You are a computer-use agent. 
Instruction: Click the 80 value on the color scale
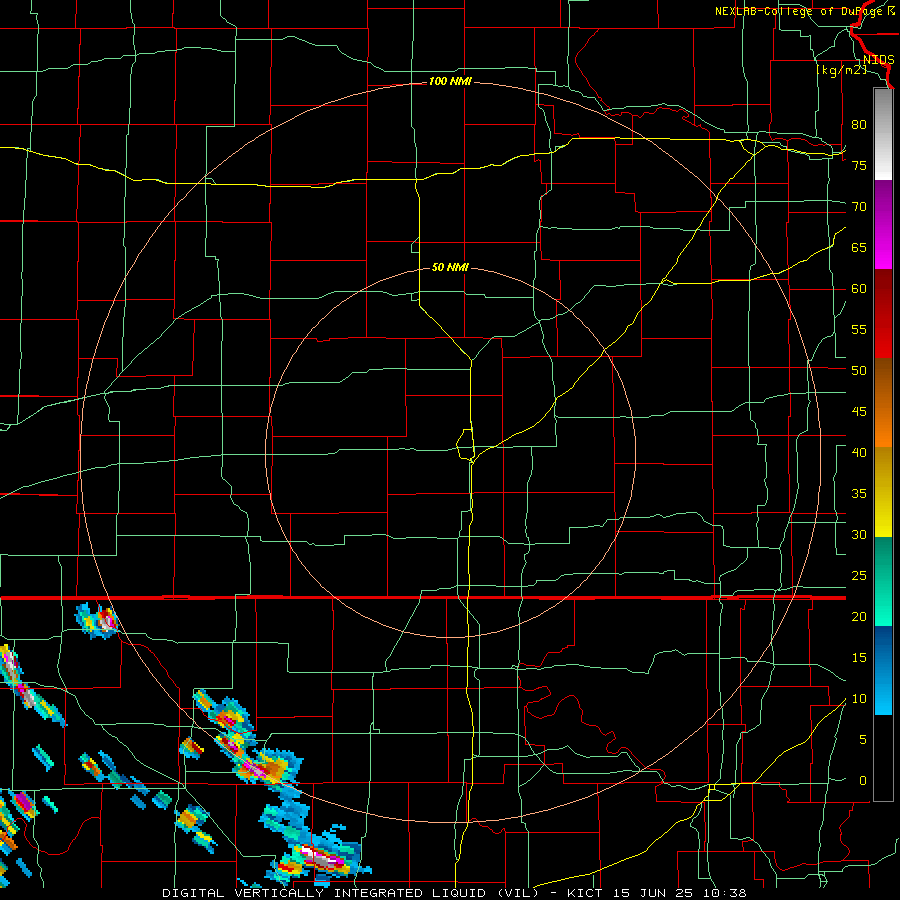point(859,125)
